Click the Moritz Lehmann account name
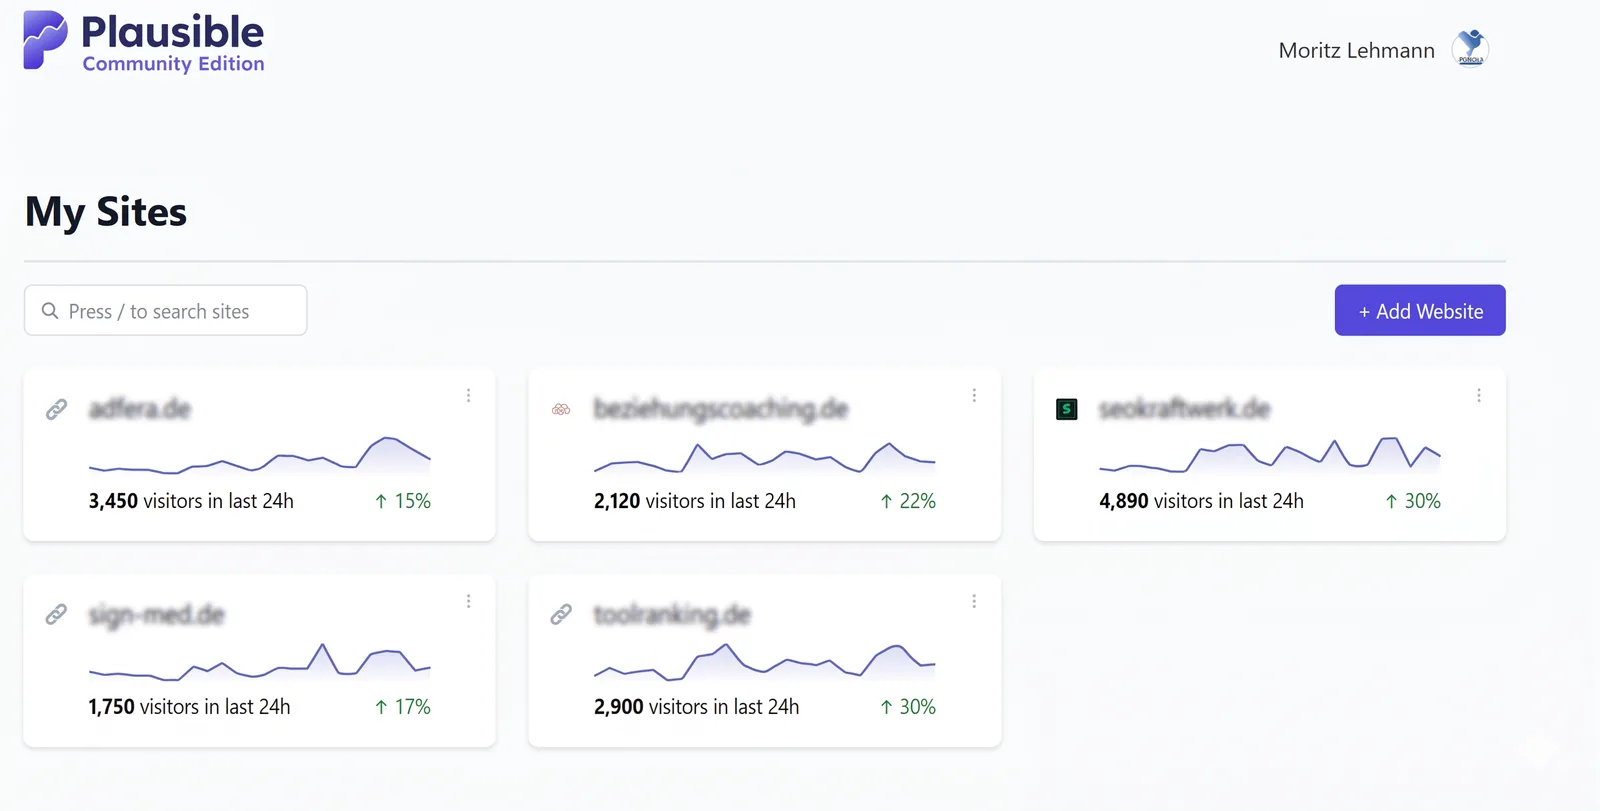 click(x=1356, y=50)
